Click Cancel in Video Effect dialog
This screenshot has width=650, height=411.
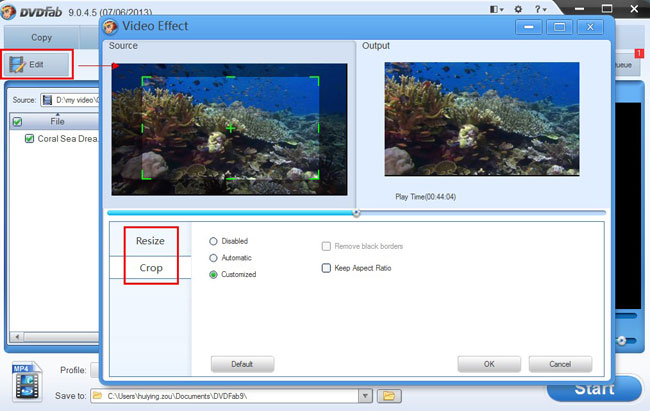pyautogui.click(x=560, y=364)
